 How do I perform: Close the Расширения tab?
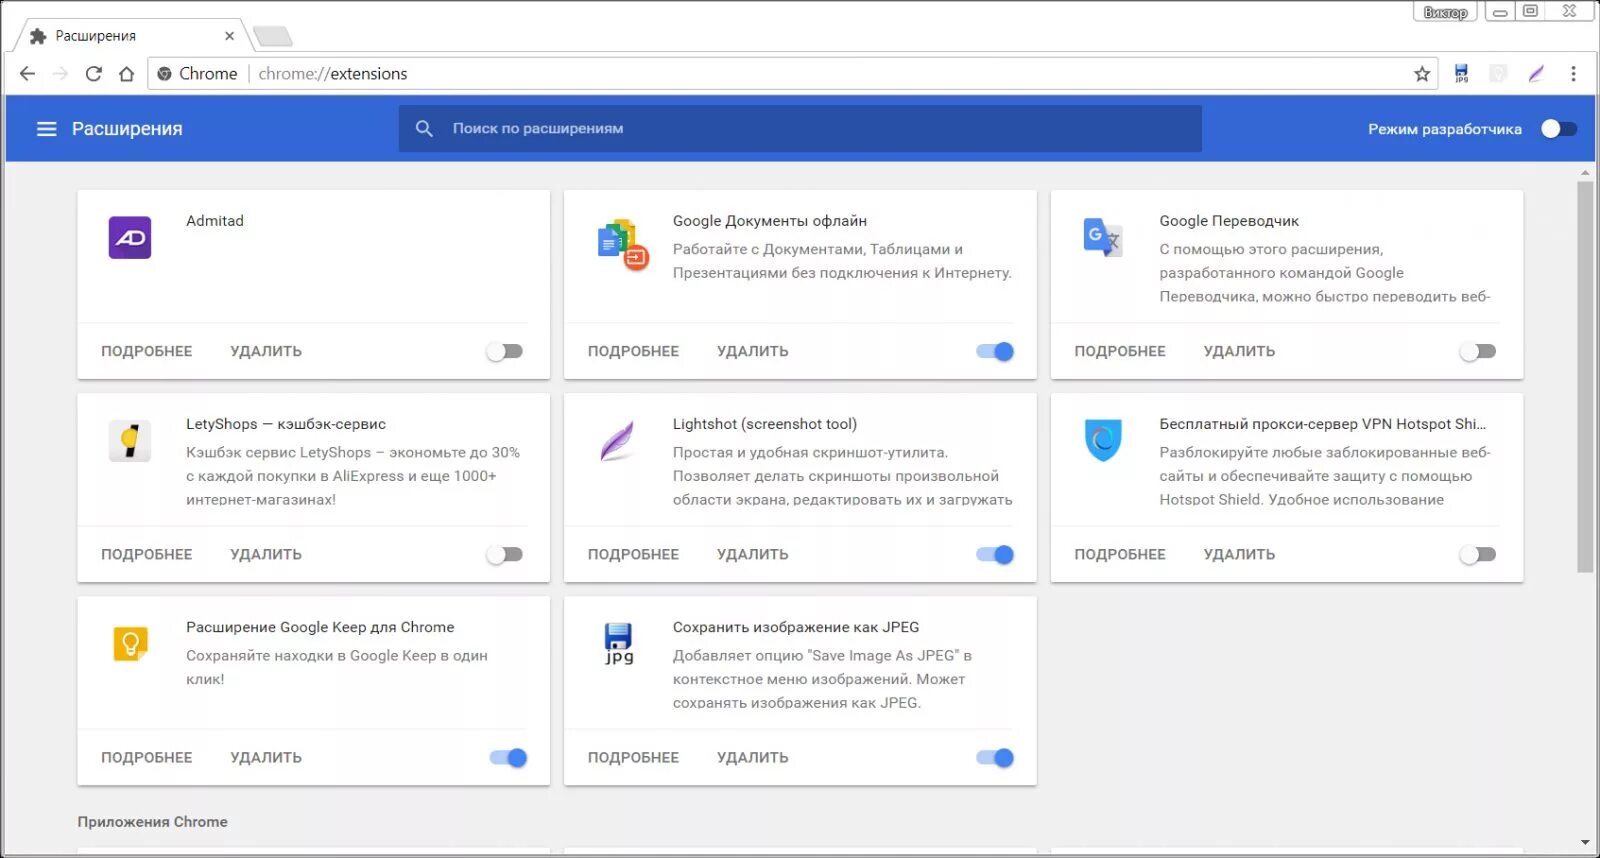(x=229, y=36)
